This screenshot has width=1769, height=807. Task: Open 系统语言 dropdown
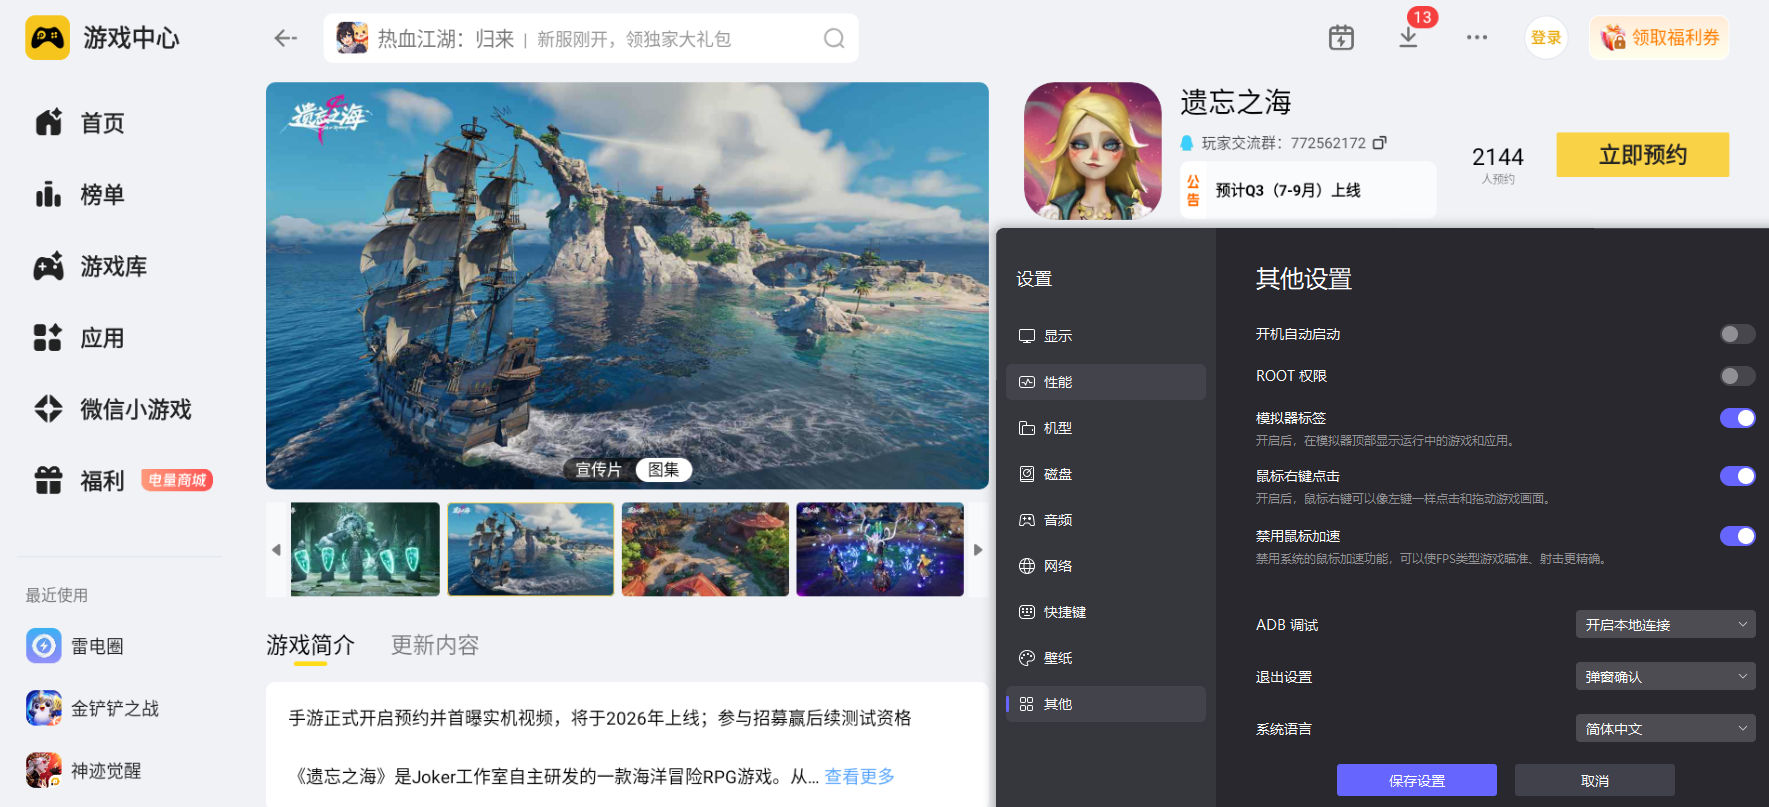1665,729
